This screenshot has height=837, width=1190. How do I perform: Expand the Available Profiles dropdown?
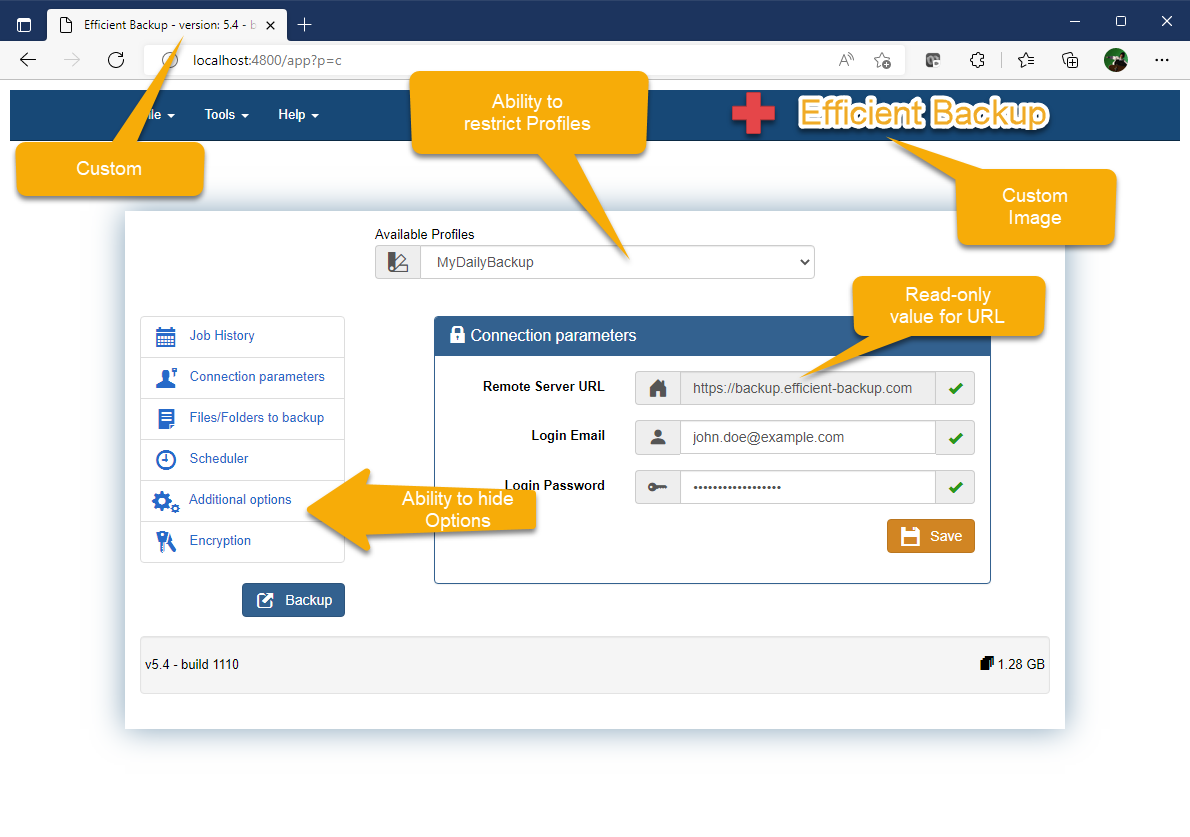617,262
